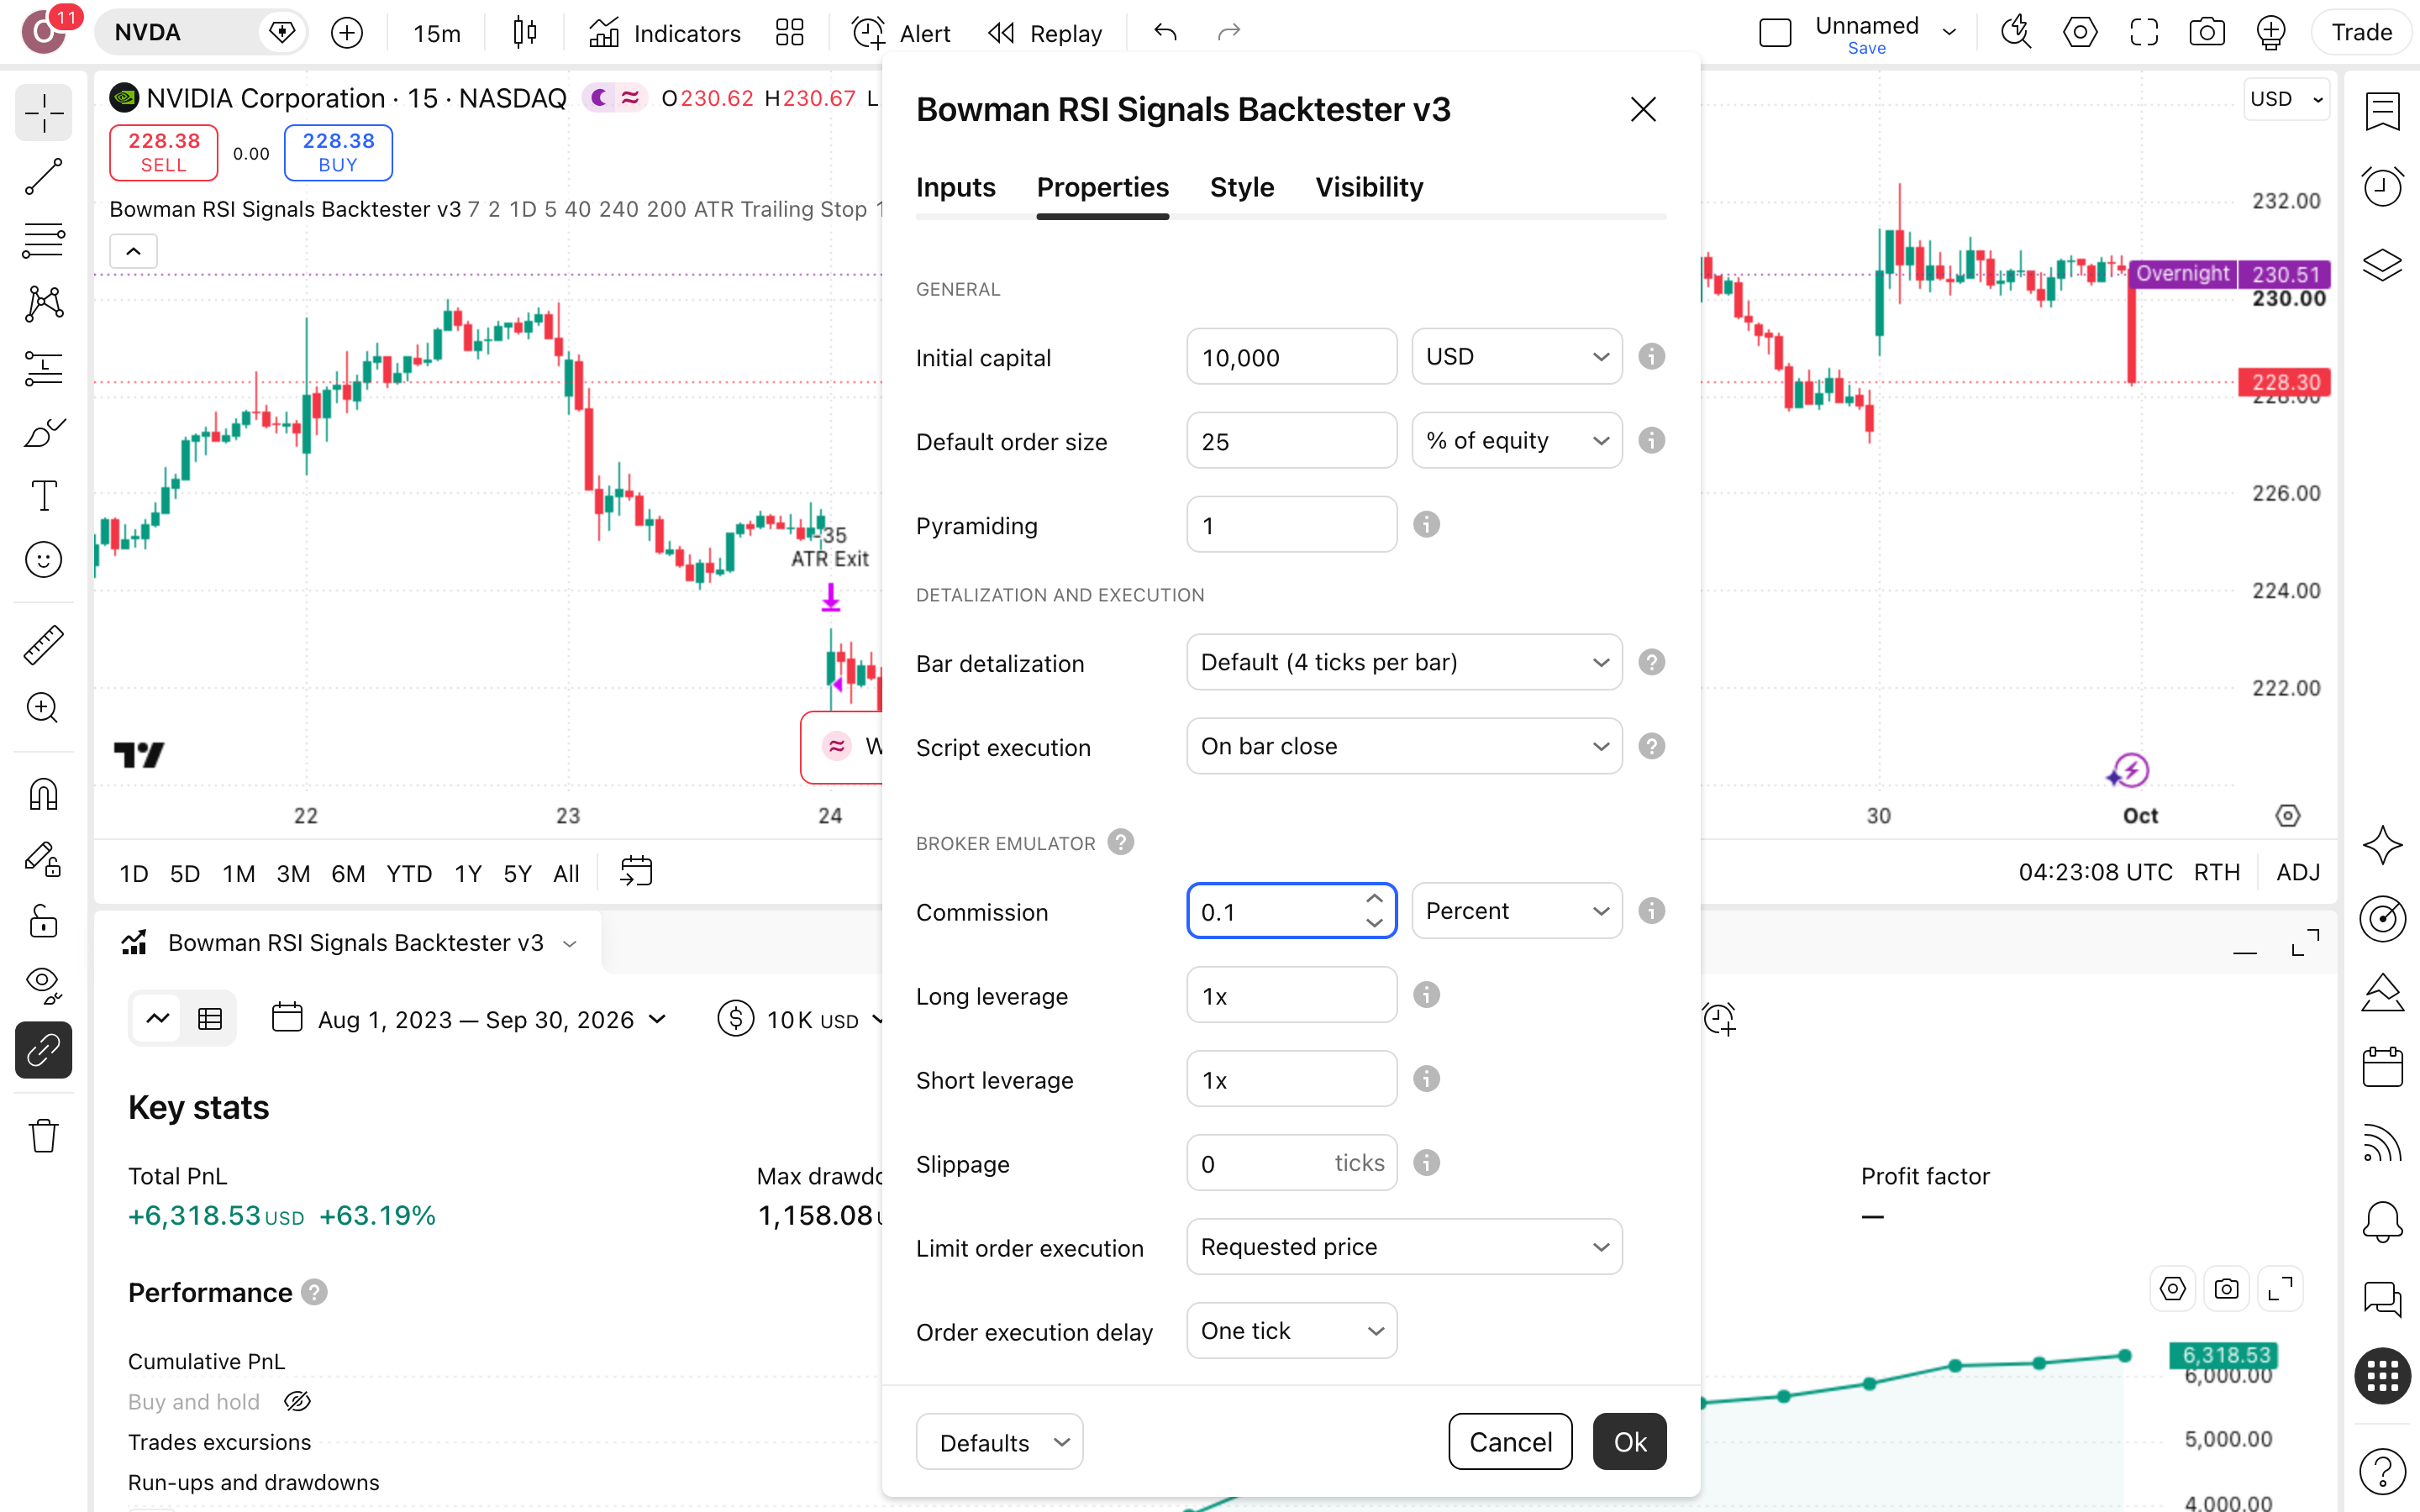Toggle the magnet mode icon
2420x1512 pixels.
click(43, 795)
